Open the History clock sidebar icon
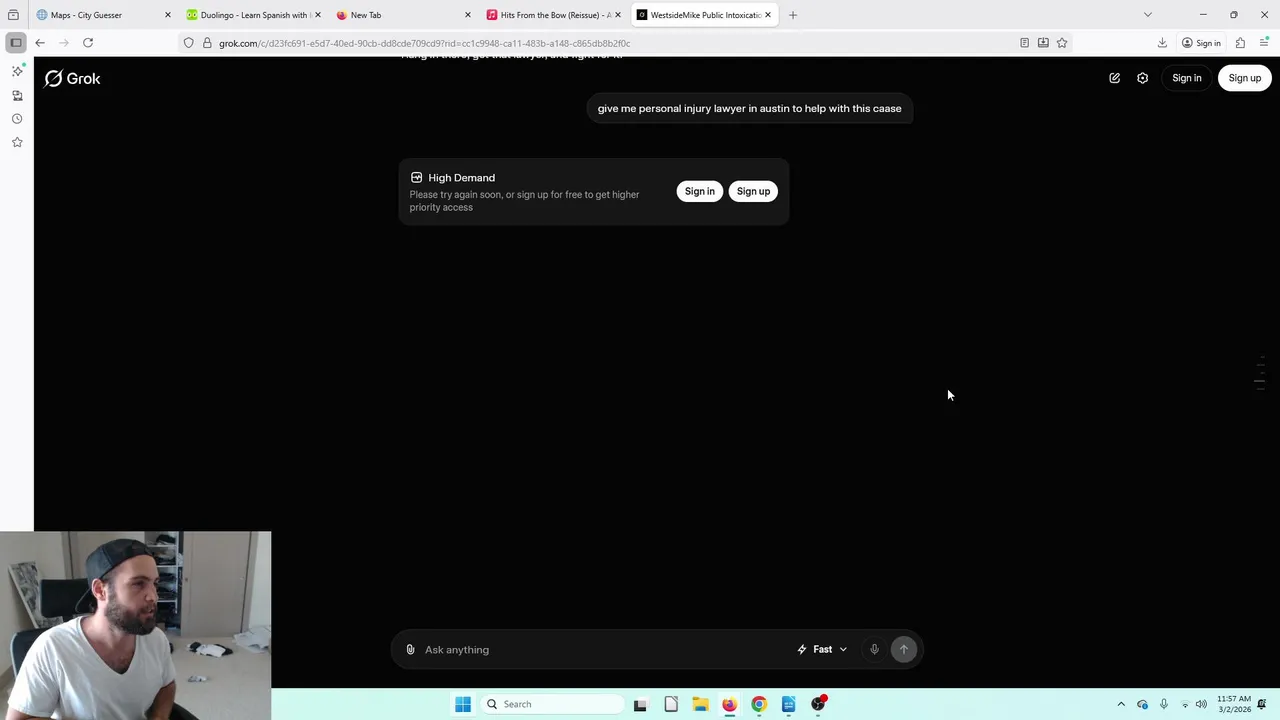This screenshot has height=720, width=1280. [17, 119]
